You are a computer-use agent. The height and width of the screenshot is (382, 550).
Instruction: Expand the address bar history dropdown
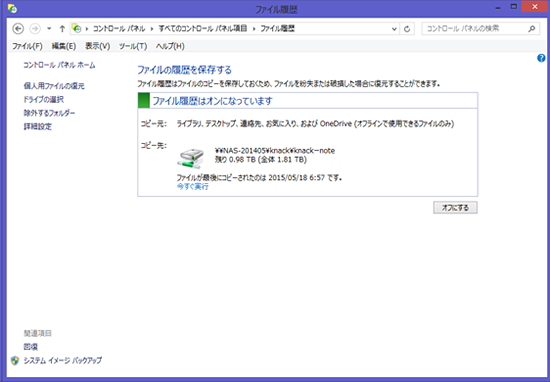point(394,29)
